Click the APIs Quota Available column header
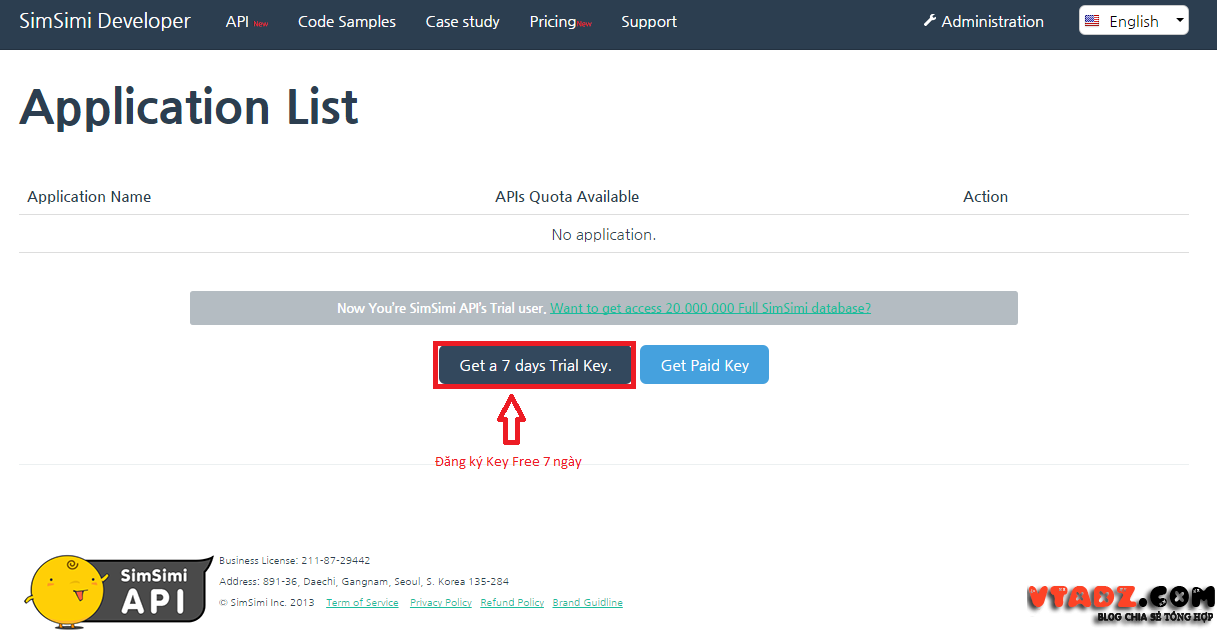The width and height of the screenshot is (1217, 633). (567, 197)
